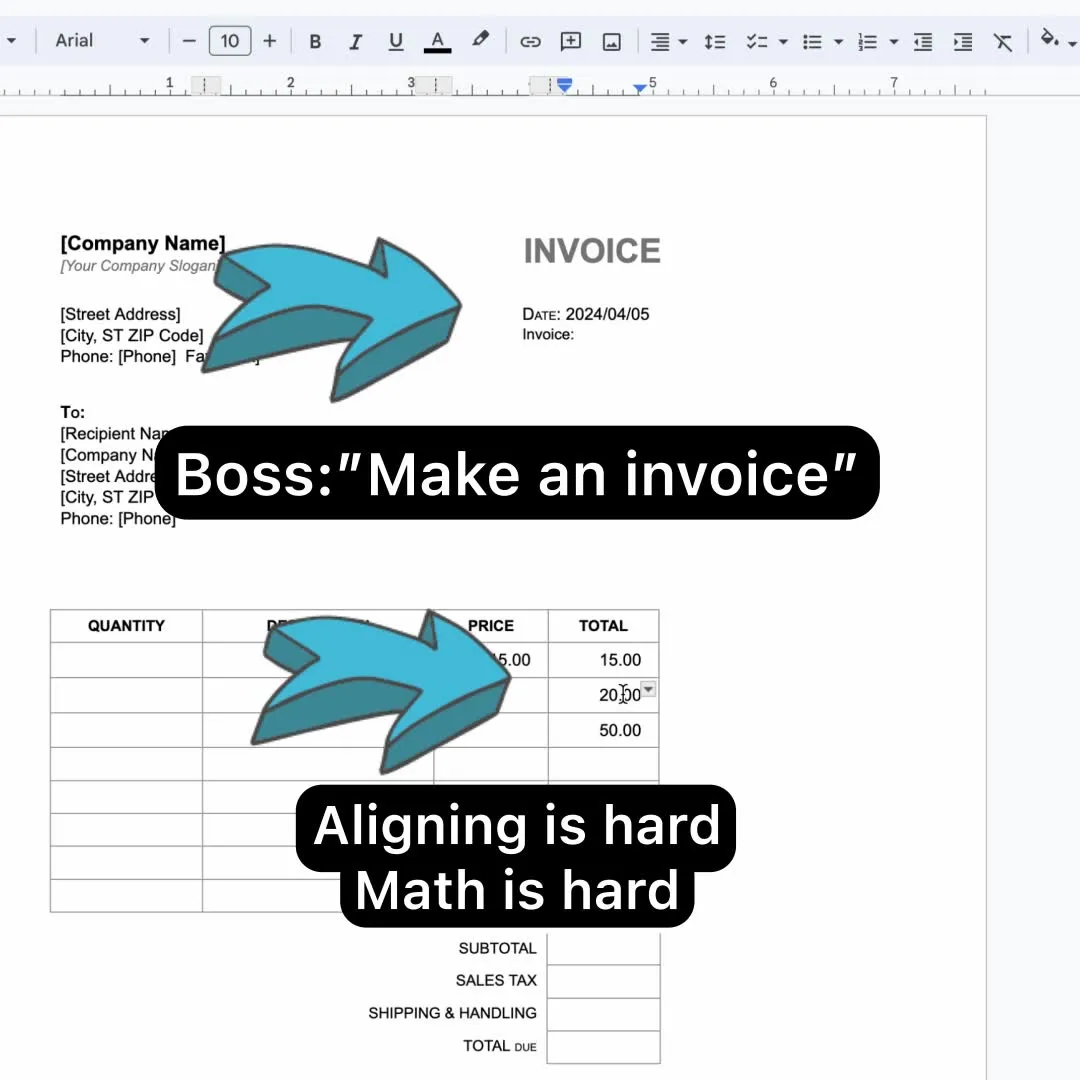Viewport: 1080px width, 1080px height.
Task: Select the highlight color pen
Action: [x=480, y=40]
